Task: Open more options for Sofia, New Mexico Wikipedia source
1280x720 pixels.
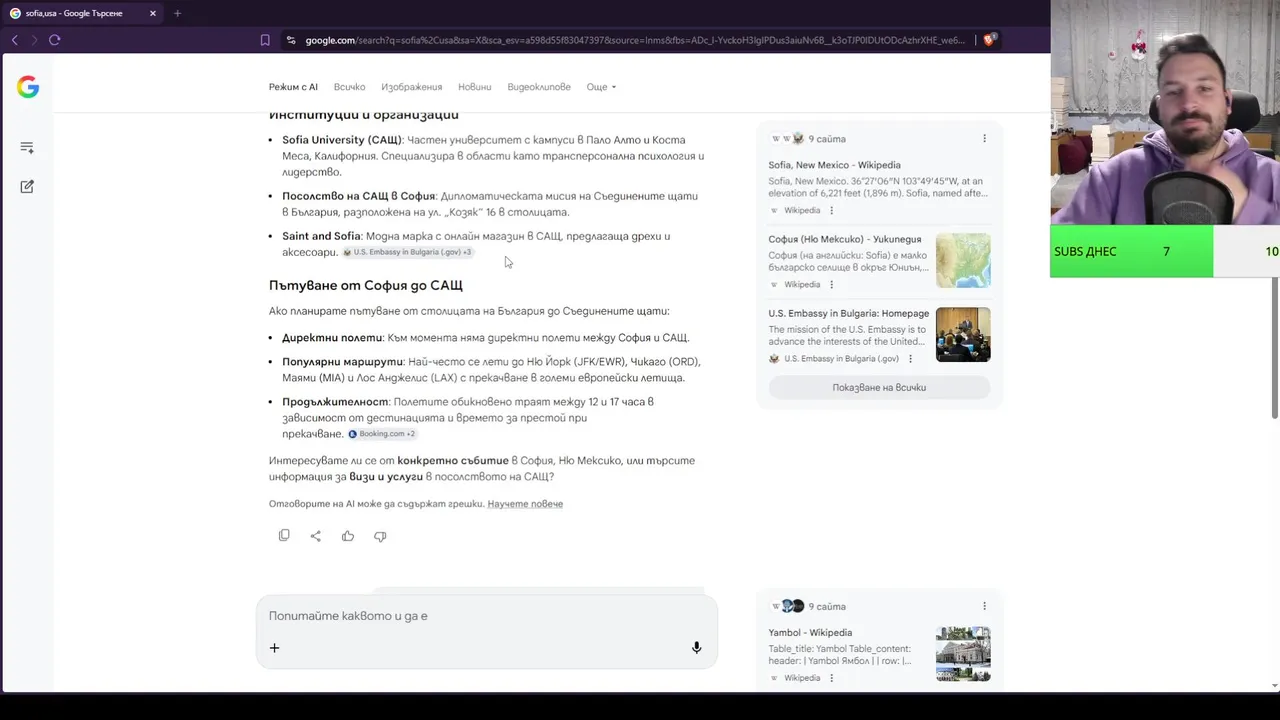Action: [831, 211]
